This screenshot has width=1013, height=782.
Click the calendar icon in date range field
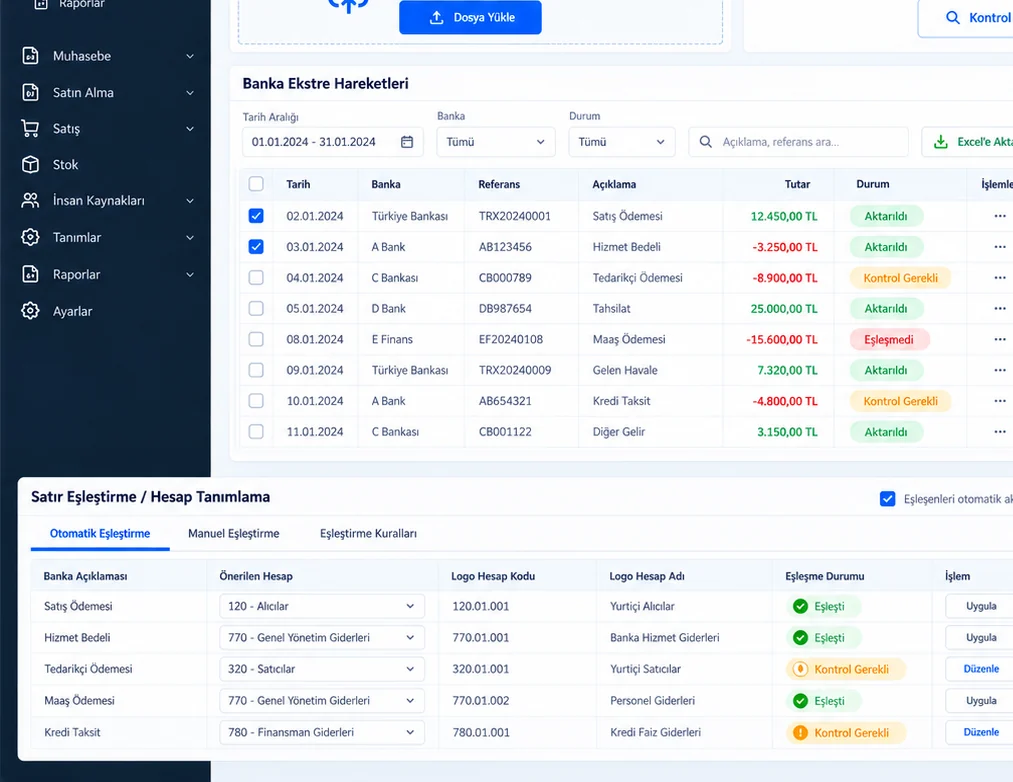pos(407,142)
